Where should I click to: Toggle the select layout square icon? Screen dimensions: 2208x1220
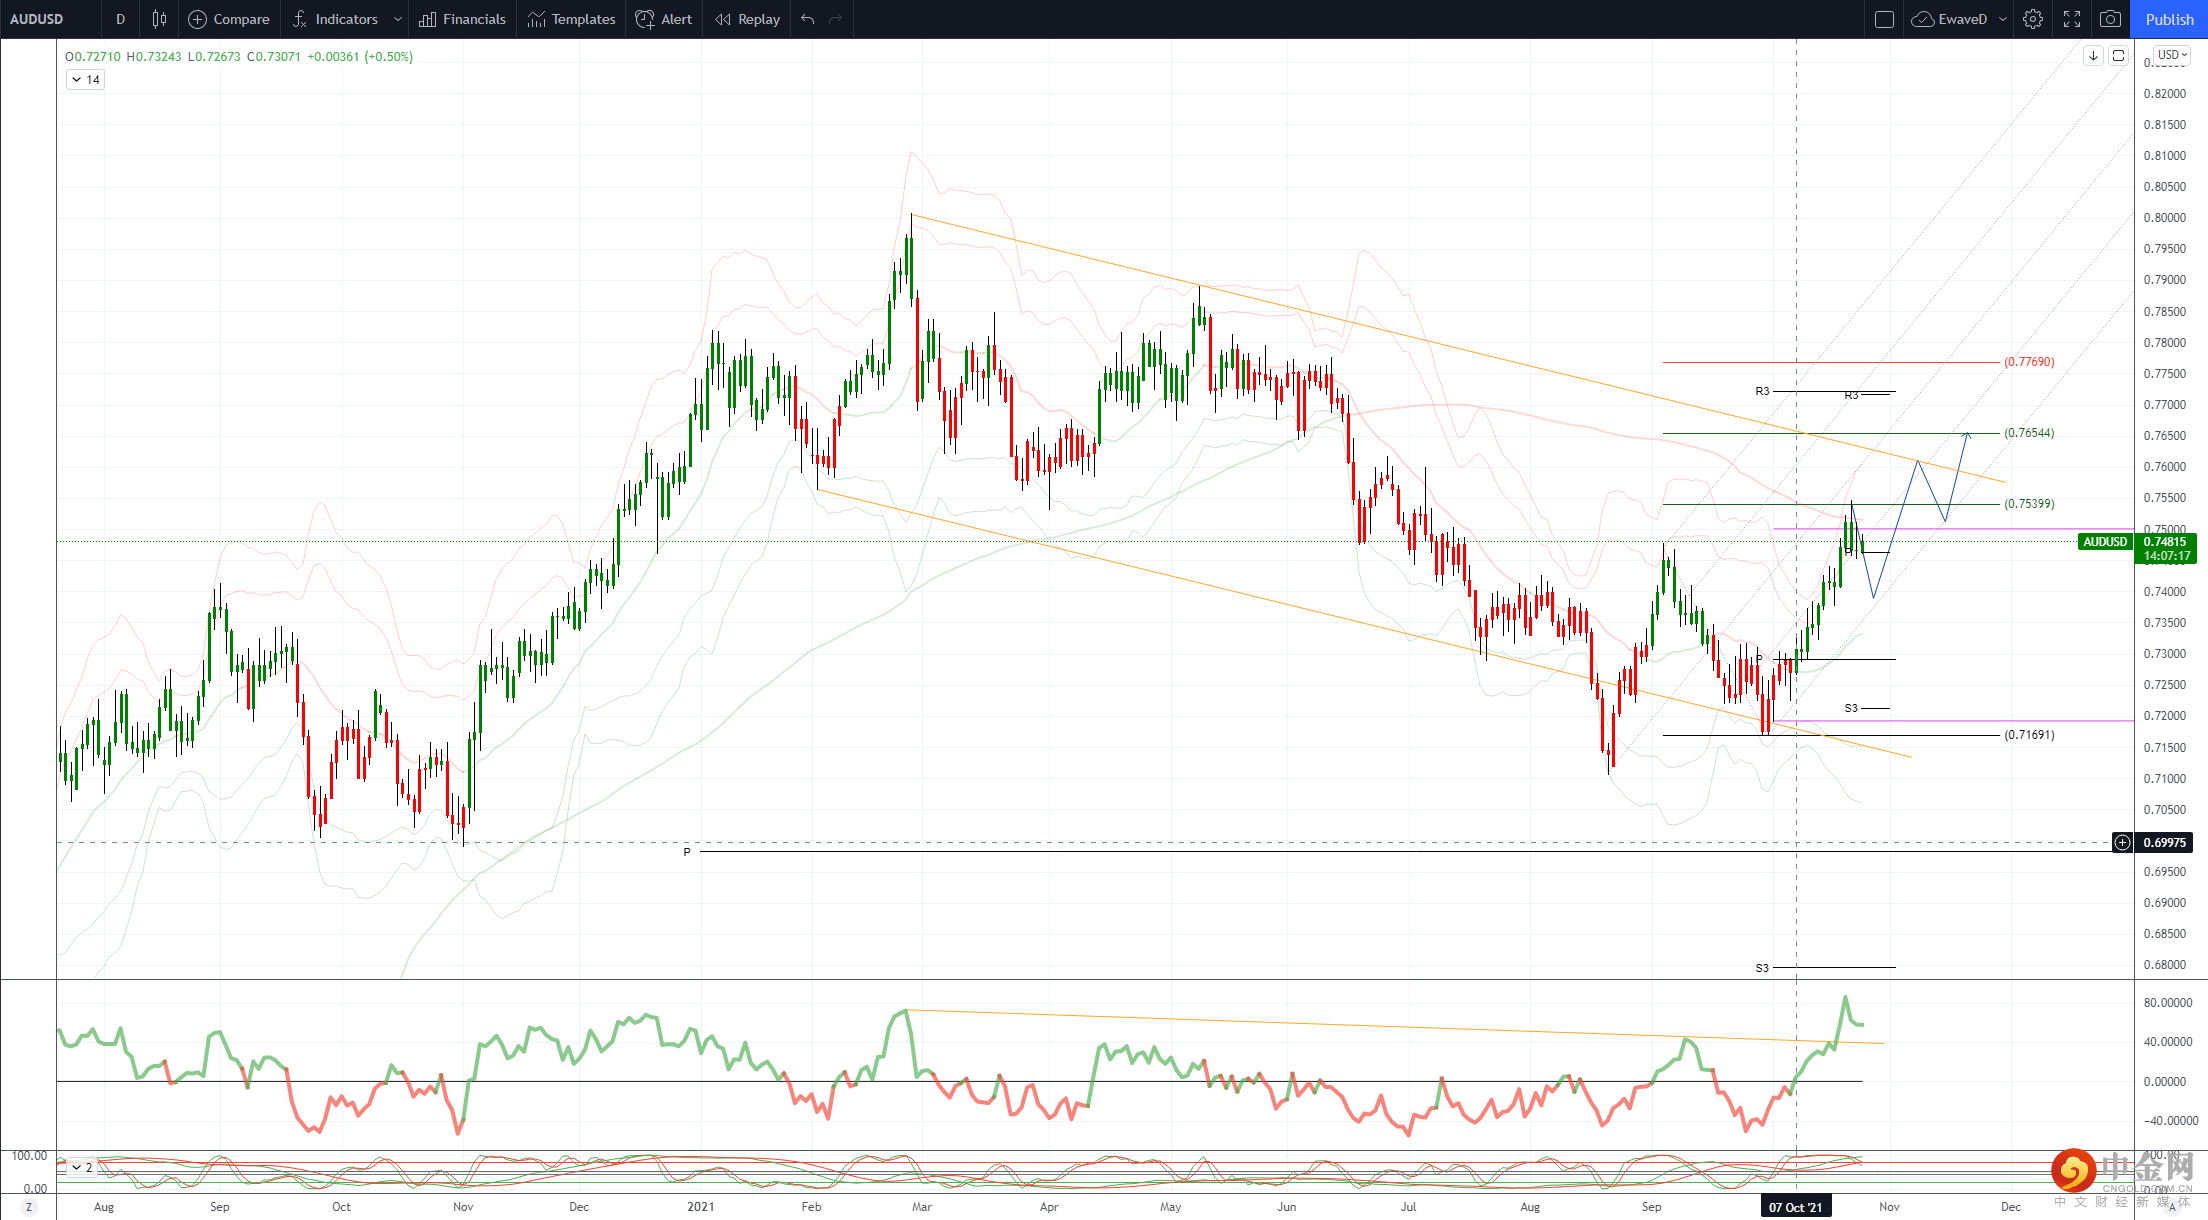[x=1884, y=19]
